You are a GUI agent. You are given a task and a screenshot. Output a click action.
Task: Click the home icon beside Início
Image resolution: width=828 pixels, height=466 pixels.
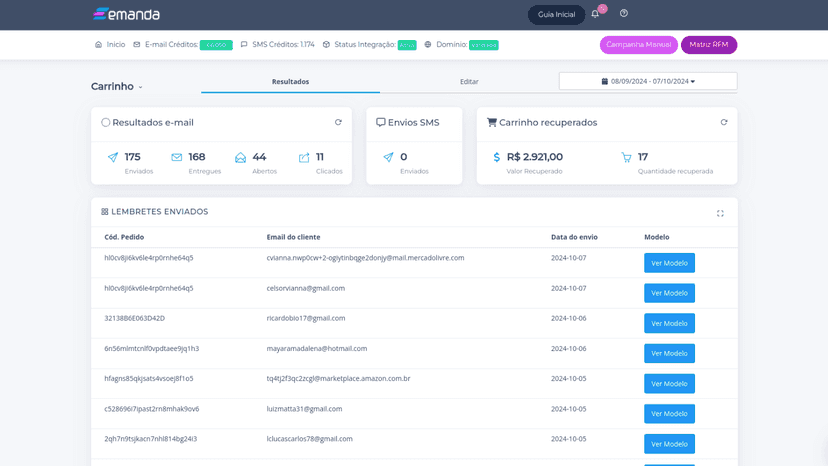coord(98,44)
